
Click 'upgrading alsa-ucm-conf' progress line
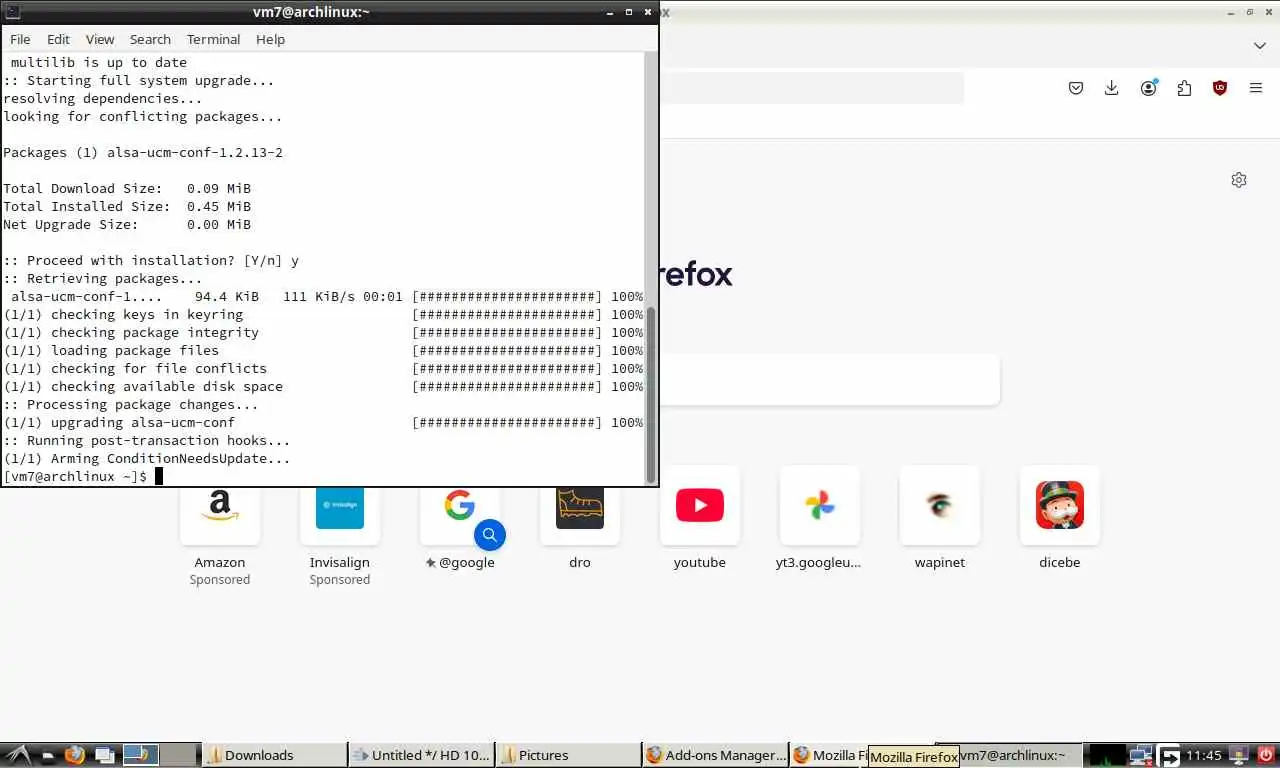323,422
